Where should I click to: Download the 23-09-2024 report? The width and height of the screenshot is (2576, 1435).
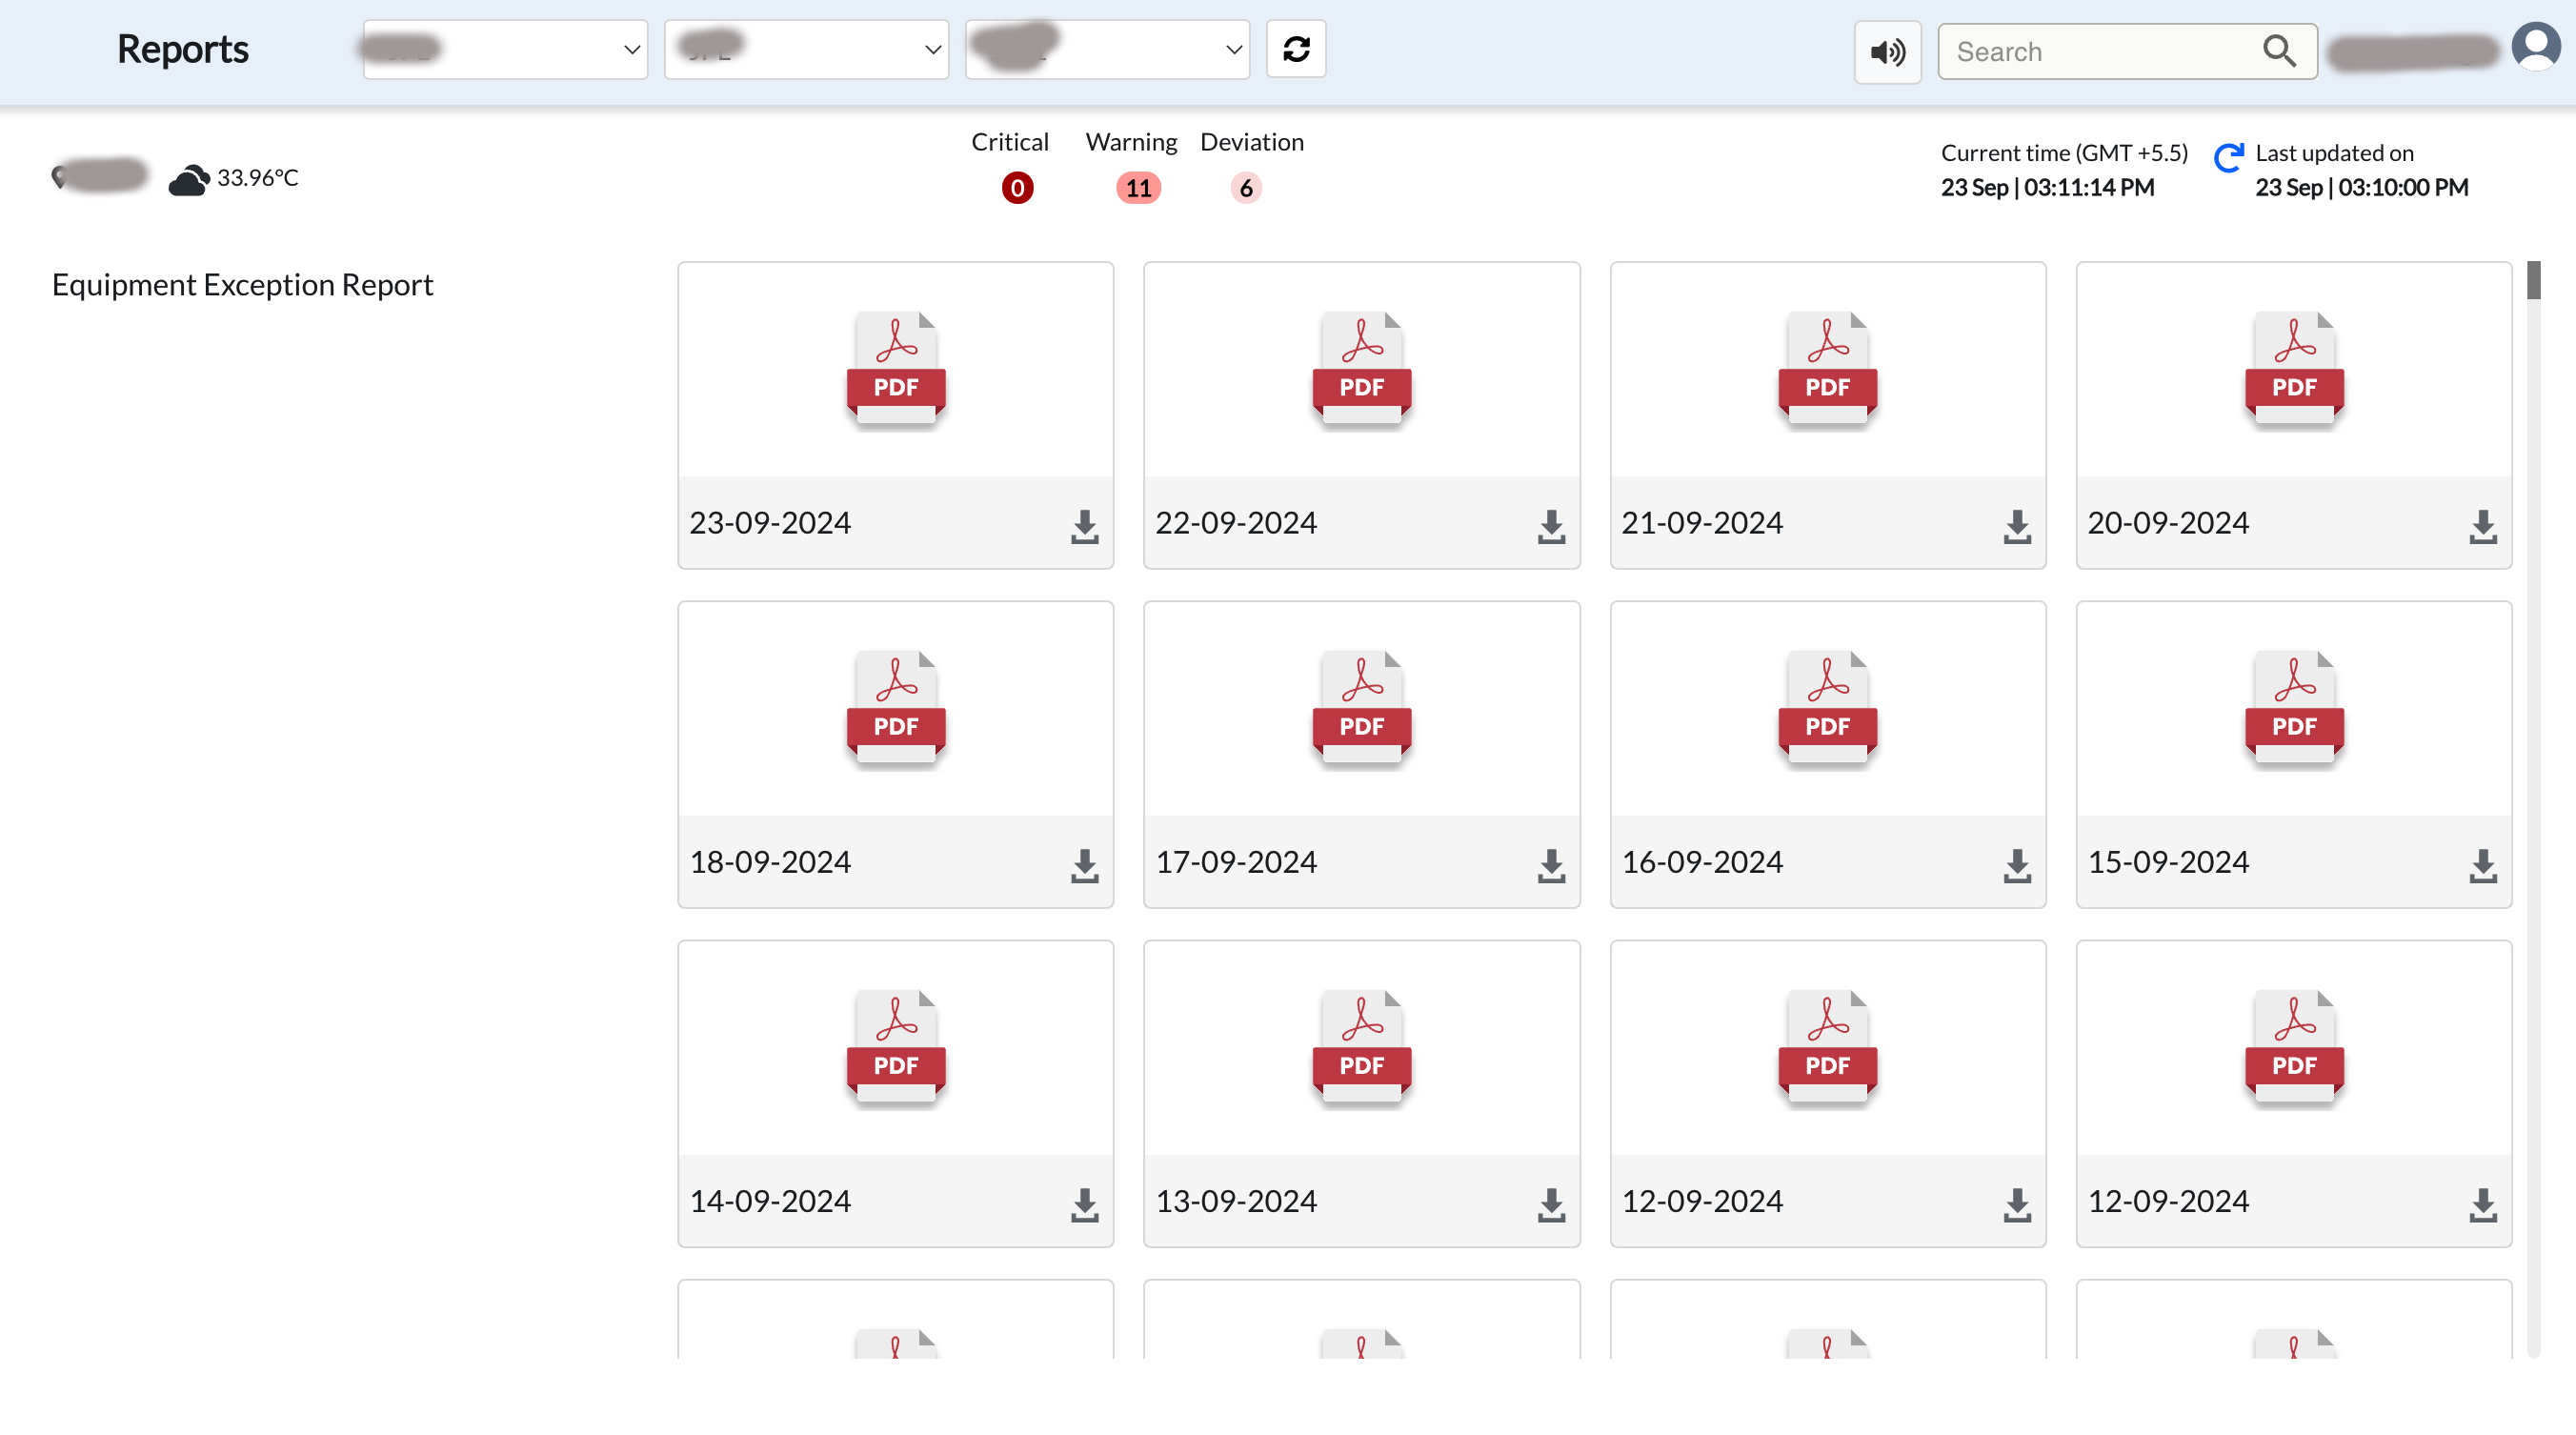[x=1084, y=526]
